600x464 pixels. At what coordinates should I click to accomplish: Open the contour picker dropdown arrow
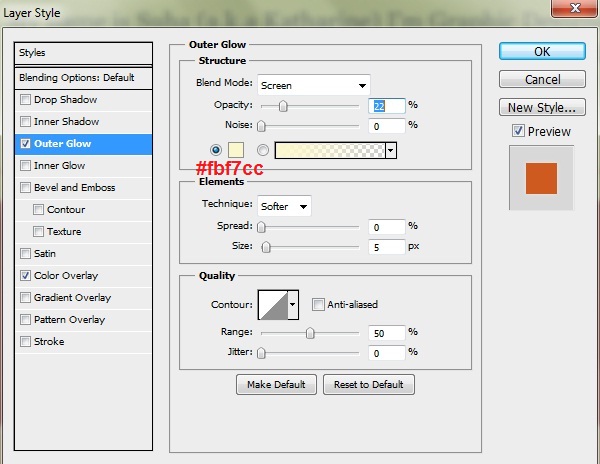[293, 304]
